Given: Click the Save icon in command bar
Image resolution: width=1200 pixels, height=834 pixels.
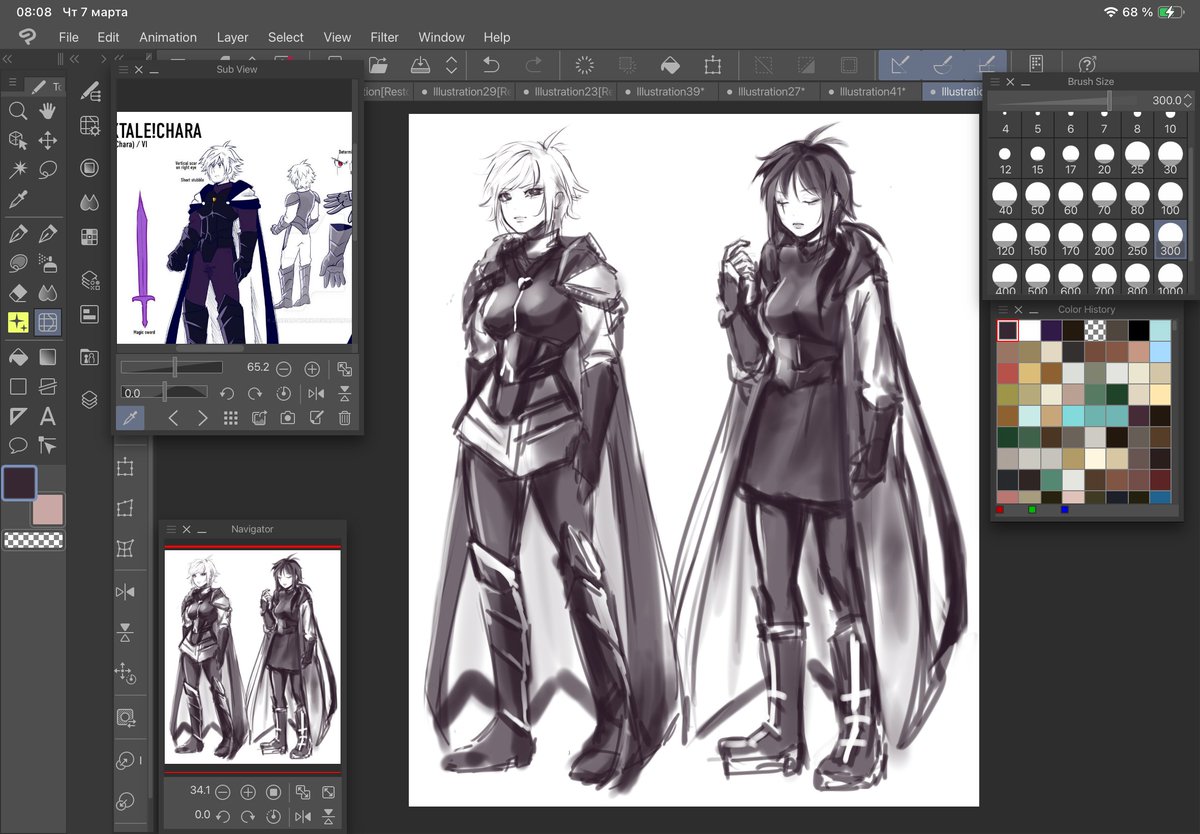Looking at the screenshot, I should [x=421, y=65].
